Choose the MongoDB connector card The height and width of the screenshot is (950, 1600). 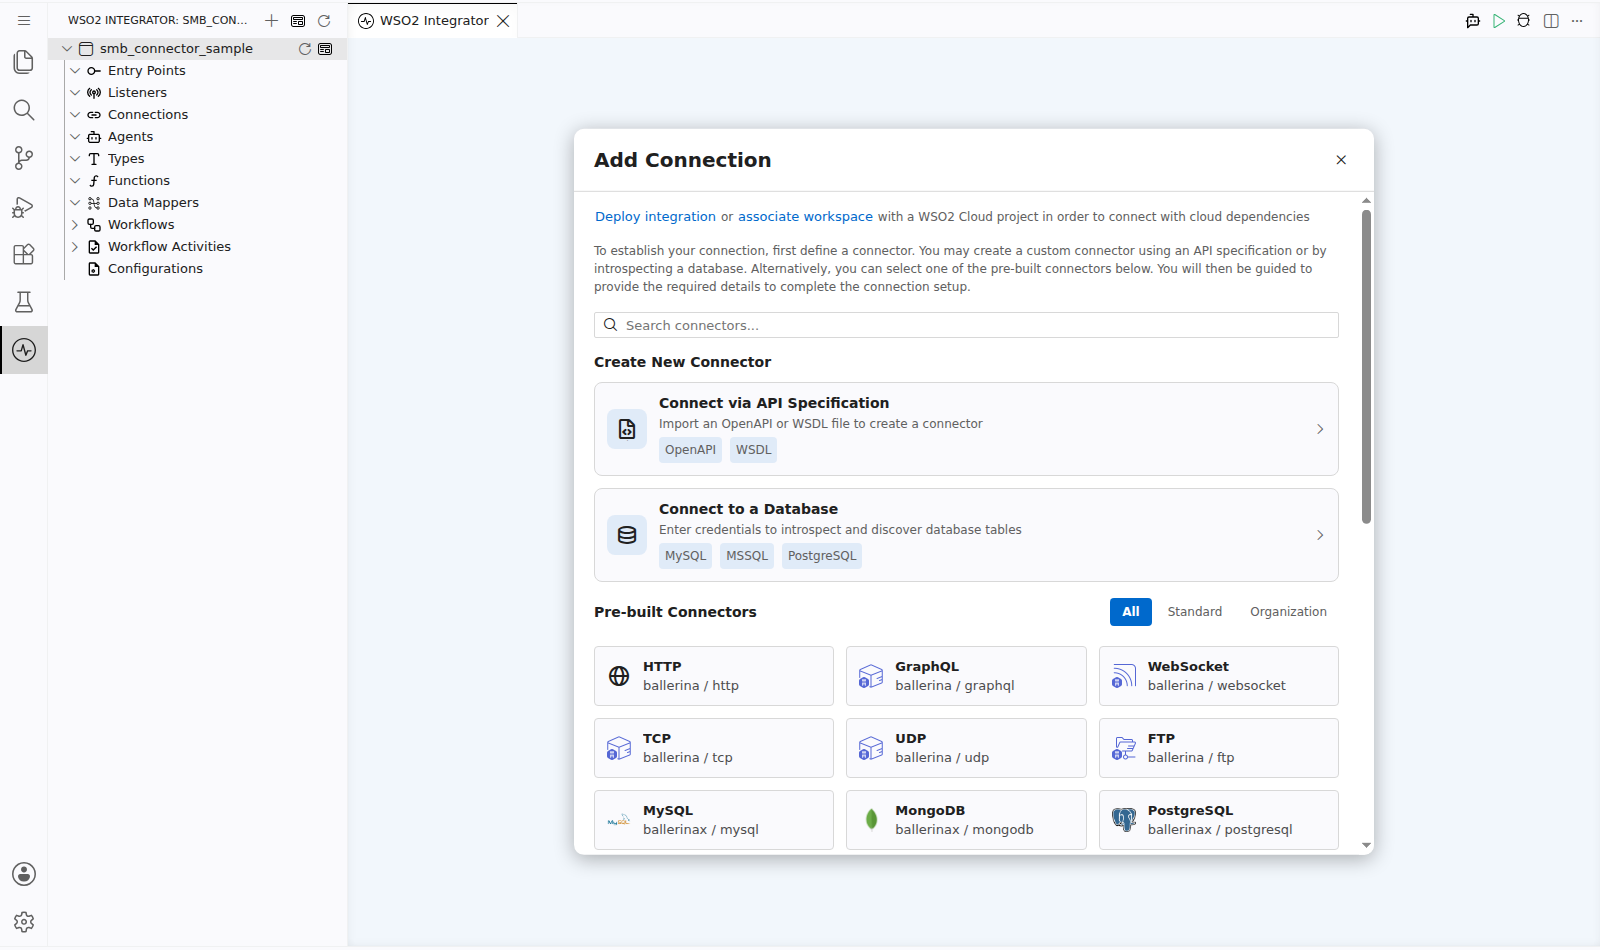(x=966, y=820)
